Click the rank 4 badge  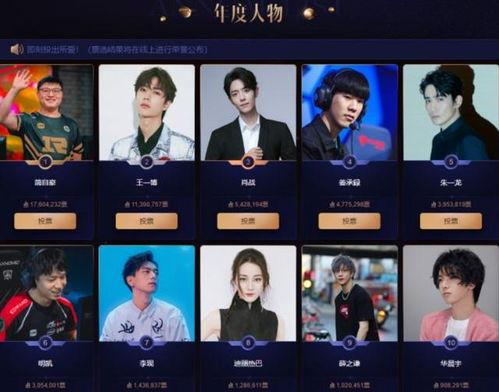[x=349, y=162]
